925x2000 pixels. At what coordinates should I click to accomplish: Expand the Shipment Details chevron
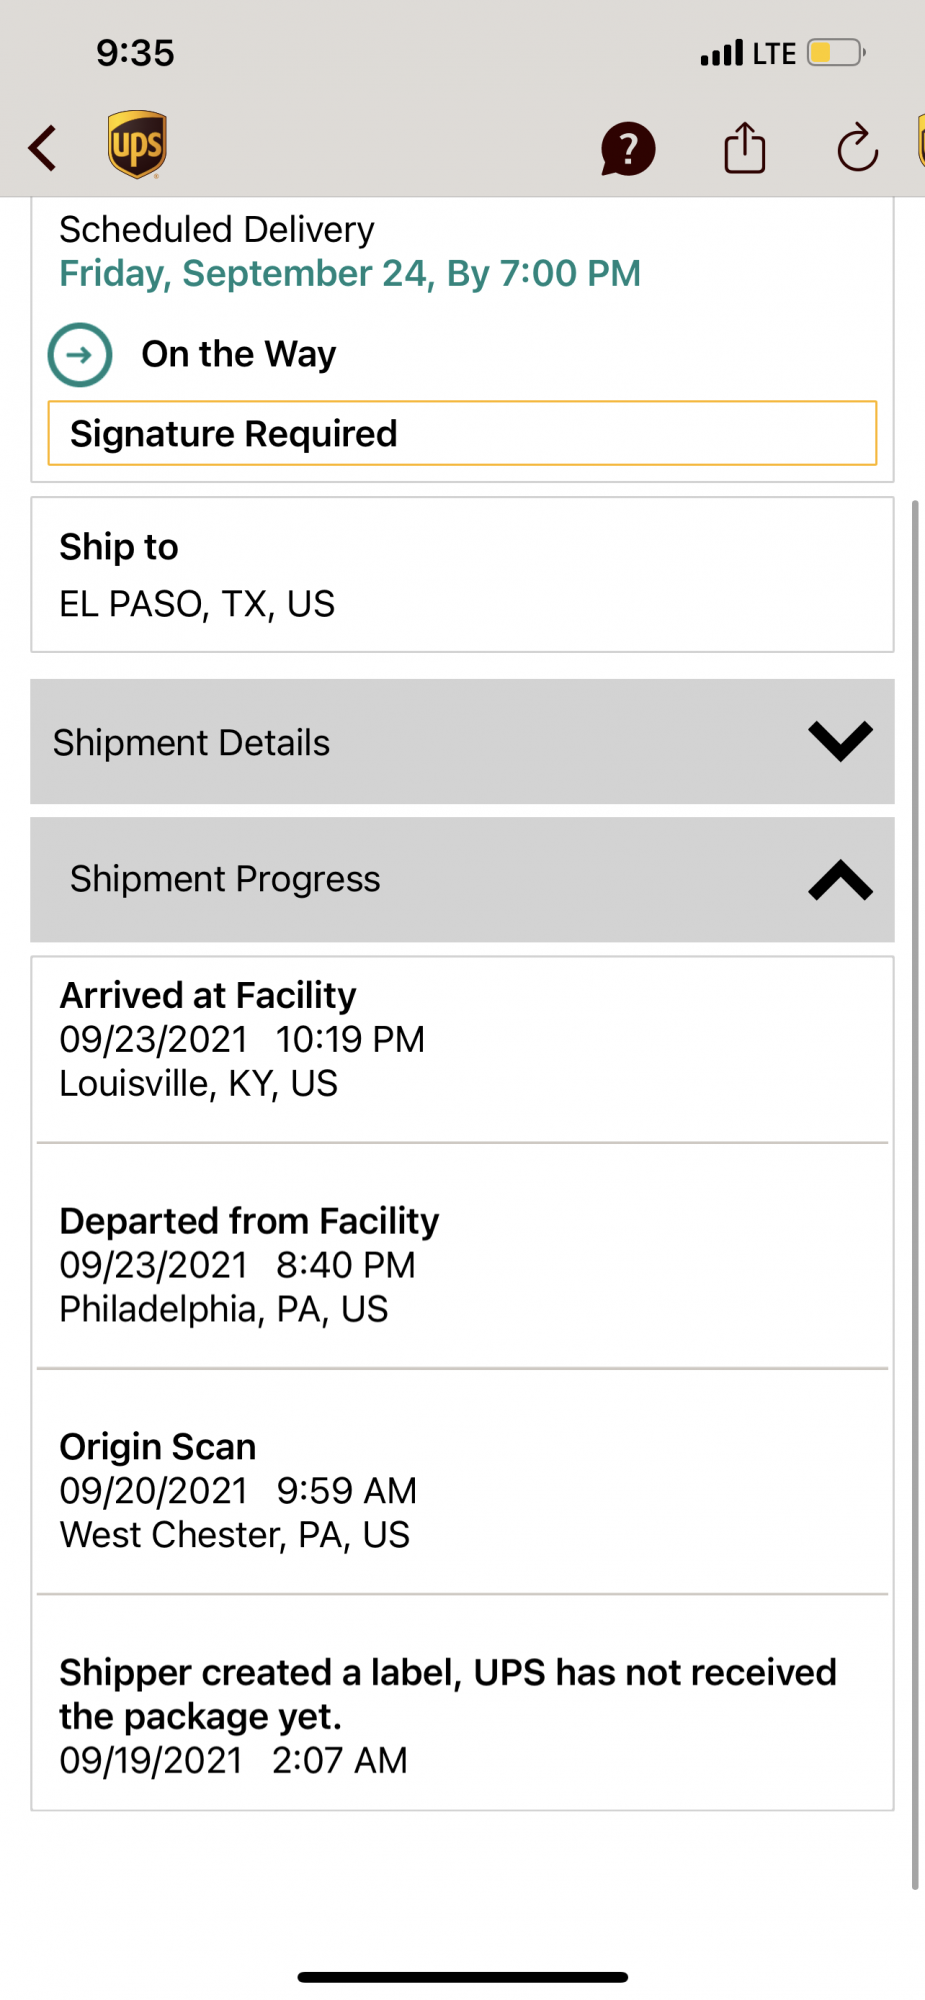[840, 741]
